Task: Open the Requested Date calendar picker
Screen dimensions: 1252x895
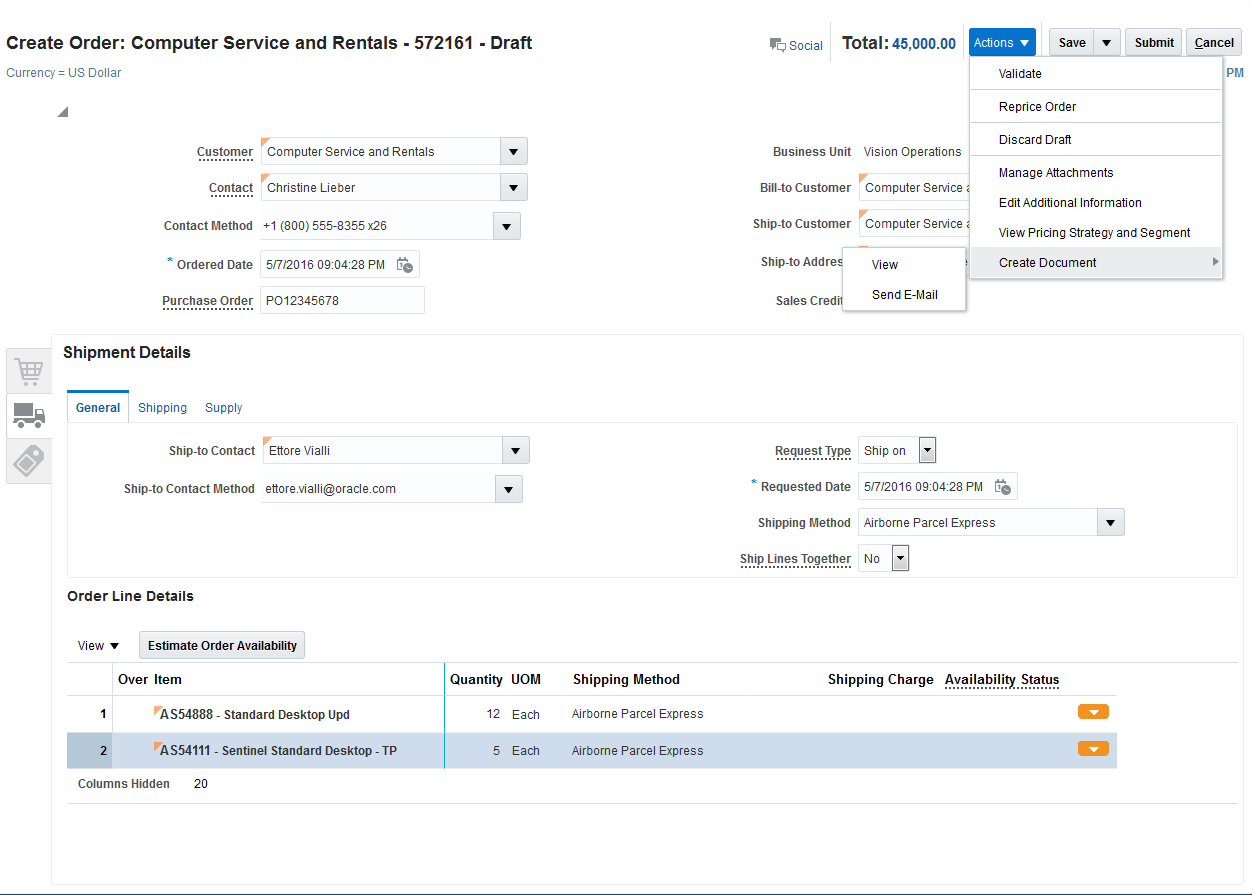Action: 1002,487
